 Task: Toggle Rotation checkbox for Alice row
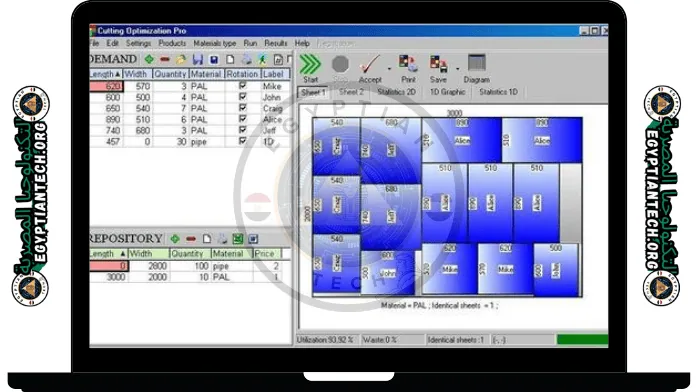tap(243, 119)
